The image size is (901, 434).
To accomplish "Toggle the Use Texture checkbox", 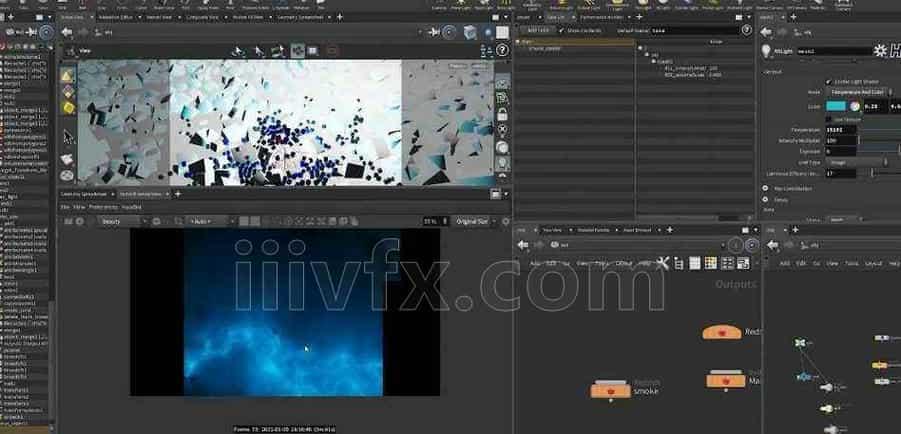I will (x=828, y=119).
